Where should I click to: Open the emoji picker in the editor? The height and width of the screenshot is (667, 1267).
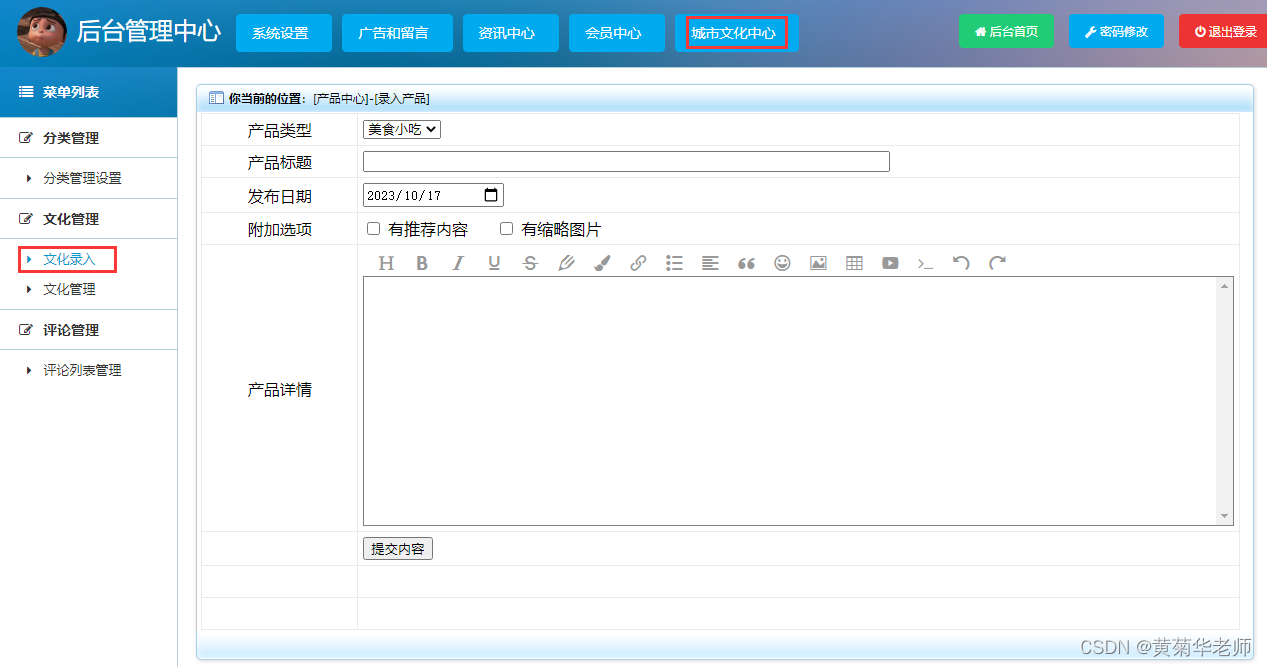[782, 263]
